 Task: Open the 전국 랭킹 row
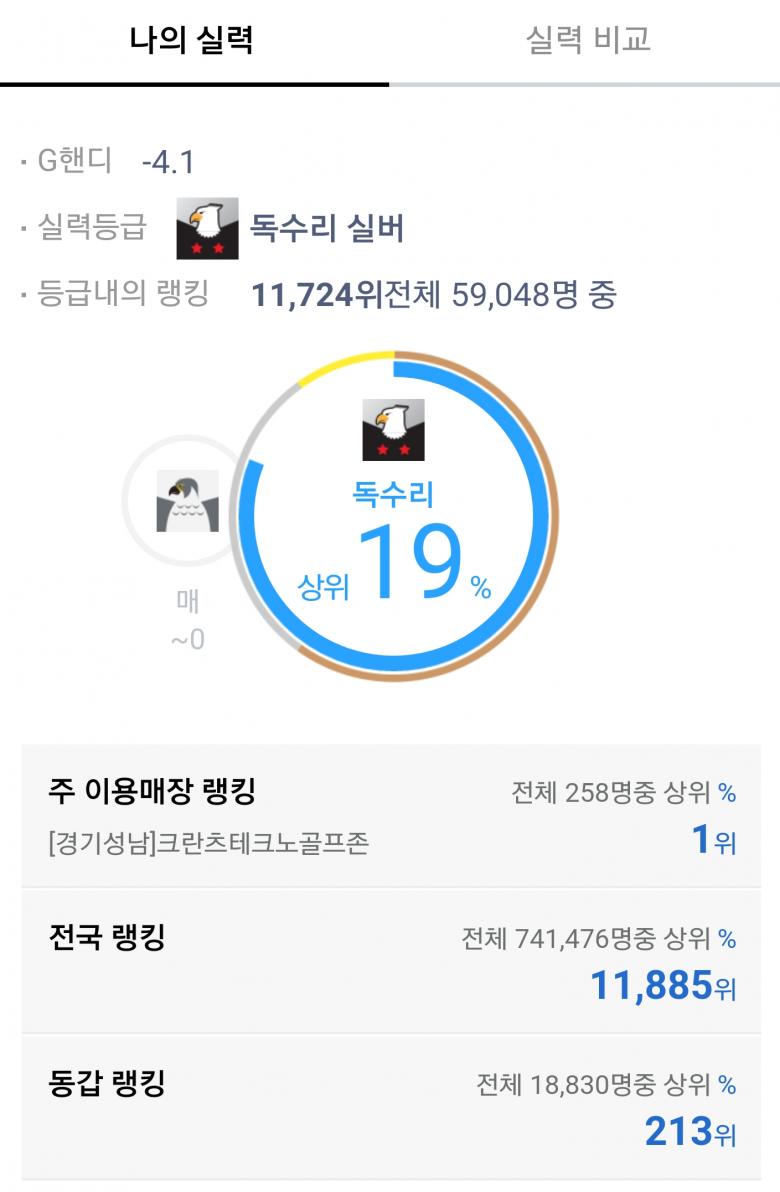[390, 961]
